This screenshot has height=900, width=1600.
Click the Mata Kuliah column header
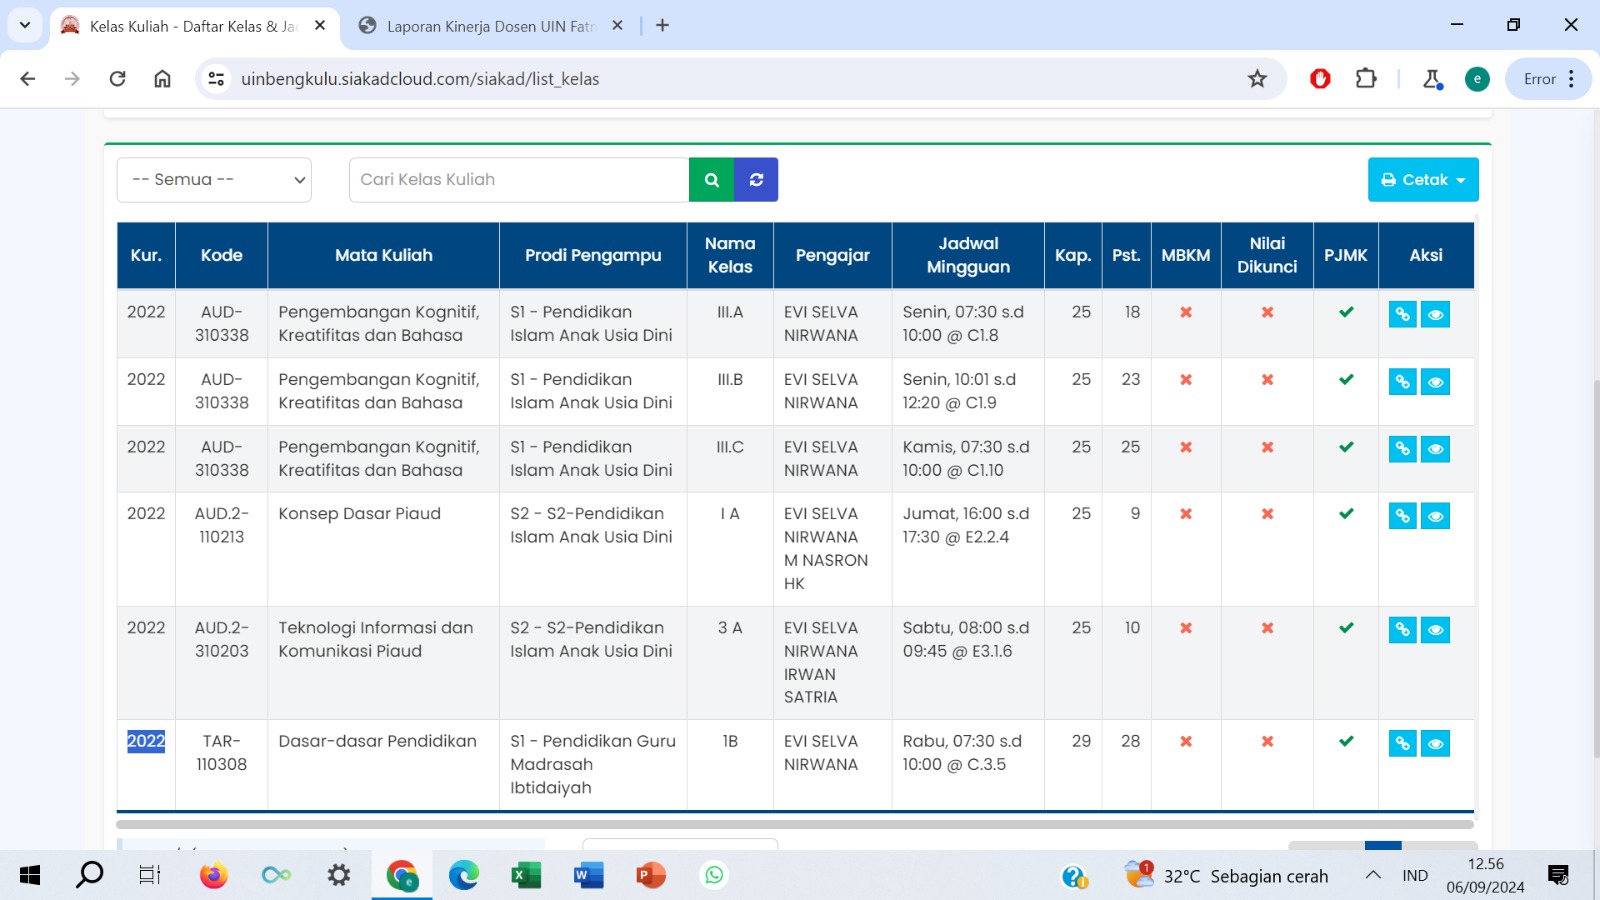383,255
